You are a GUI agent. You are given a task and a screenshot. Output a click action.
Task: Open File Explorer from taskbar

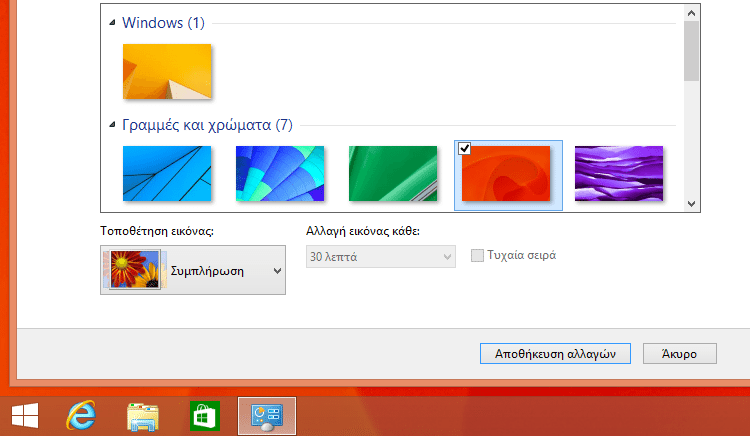click(x=143, y=416)
